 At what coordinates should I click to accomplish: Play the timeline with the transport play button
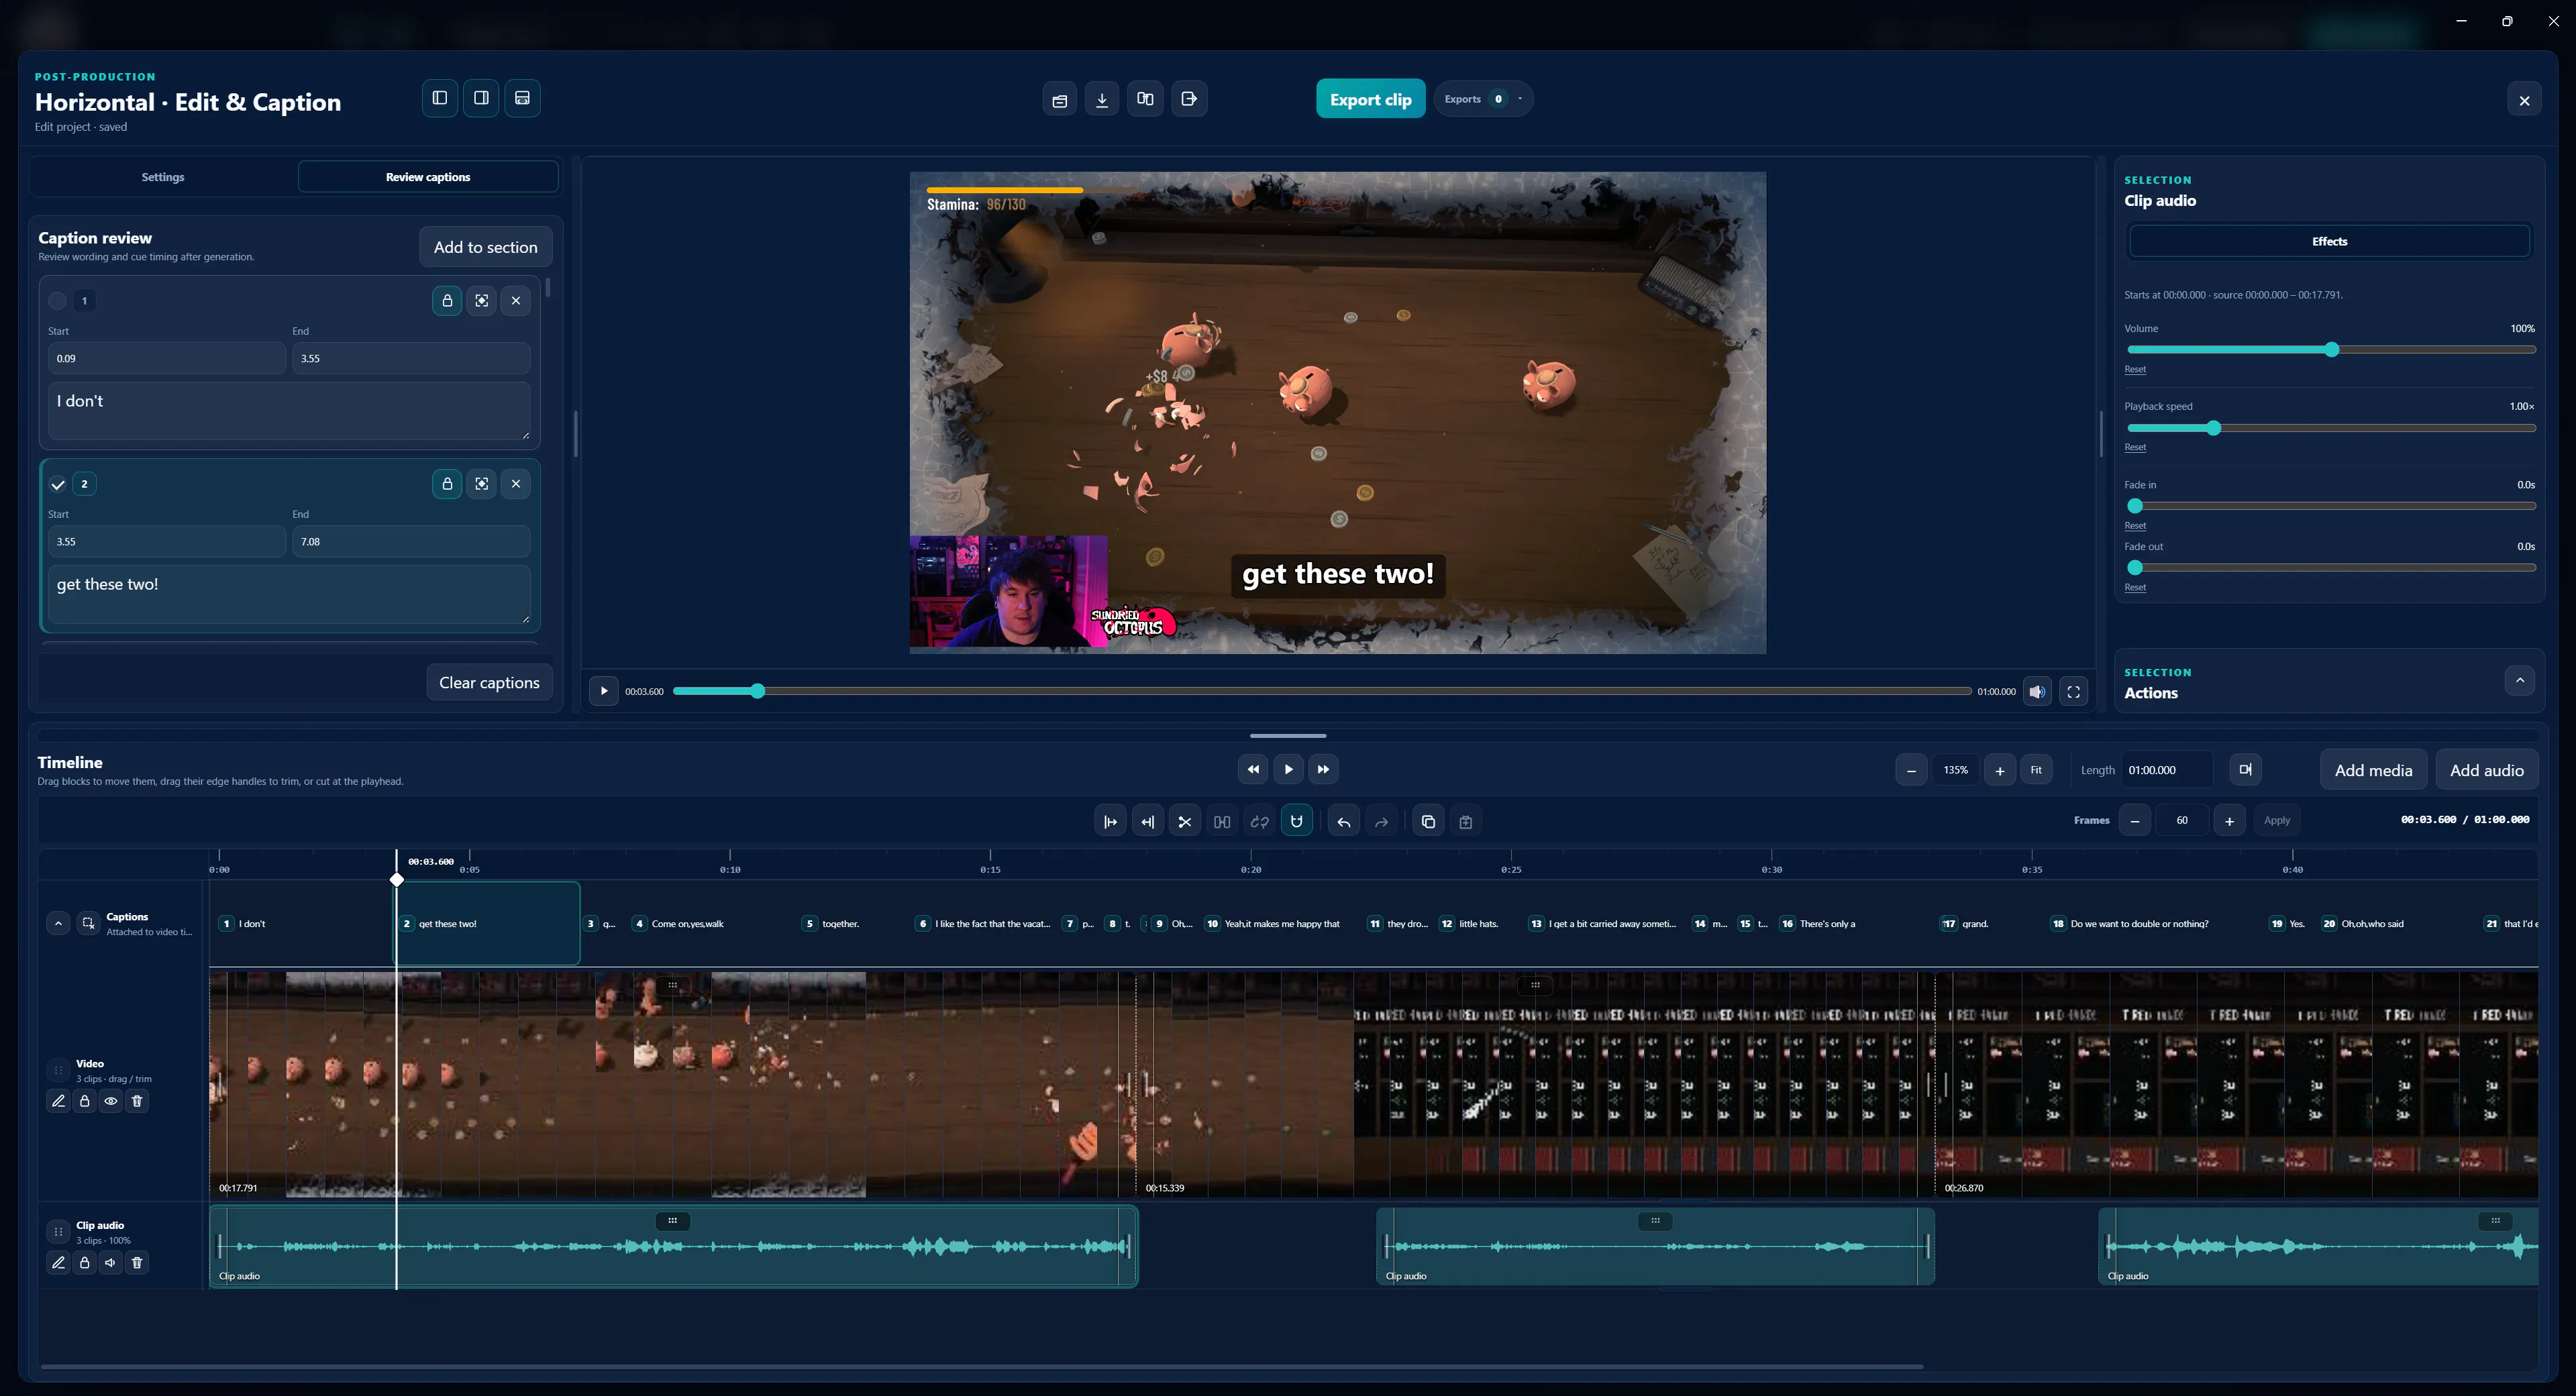coord(1288,769)
